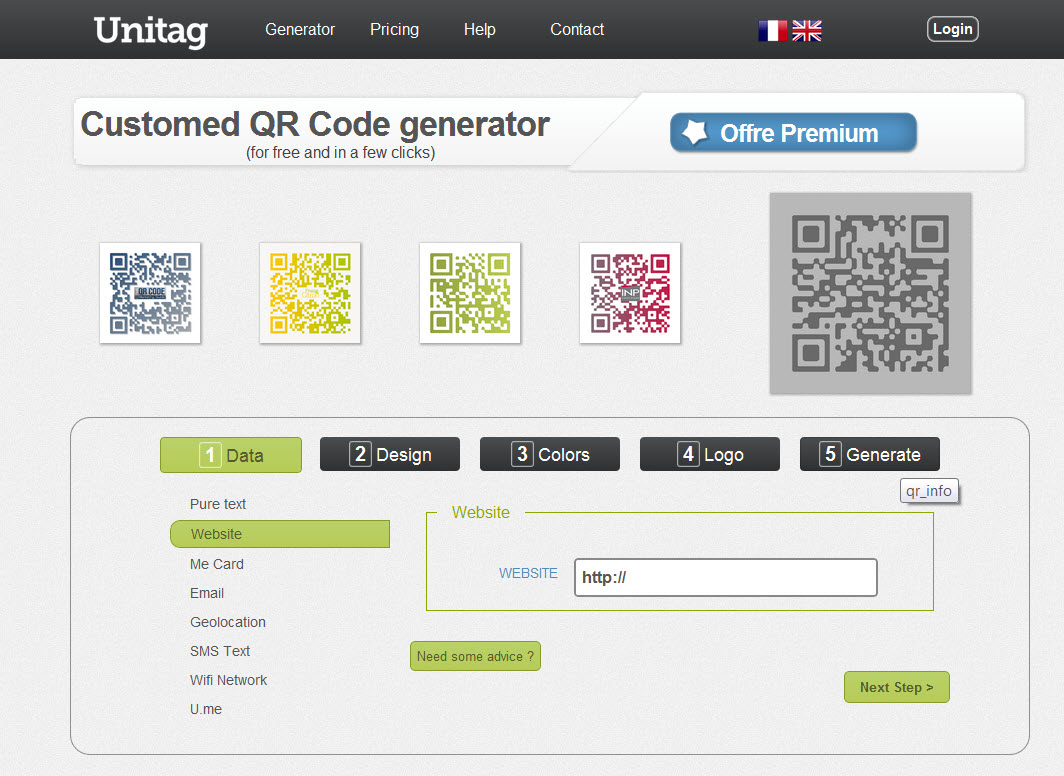
Task: Click the Unitag logo
Action: (x=151, y=31)
